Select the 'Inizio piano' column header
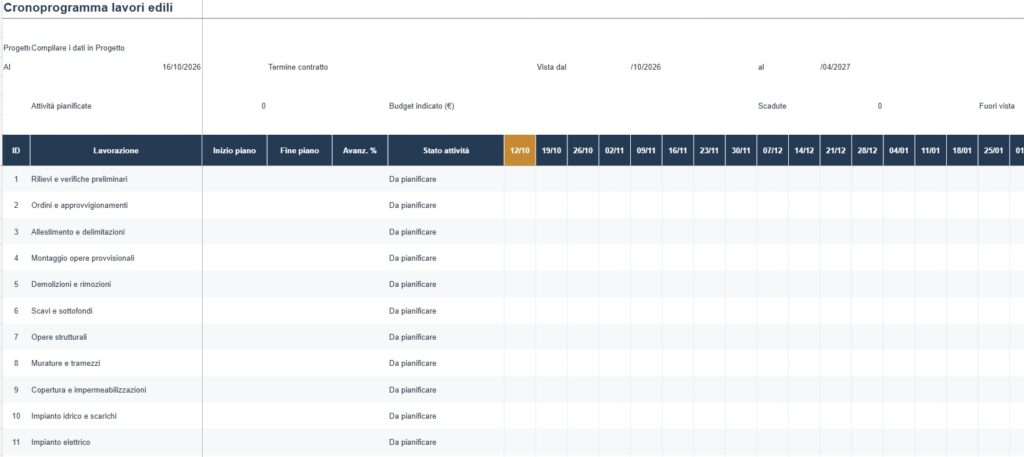The image size is (1024, 457). point(235,150)
